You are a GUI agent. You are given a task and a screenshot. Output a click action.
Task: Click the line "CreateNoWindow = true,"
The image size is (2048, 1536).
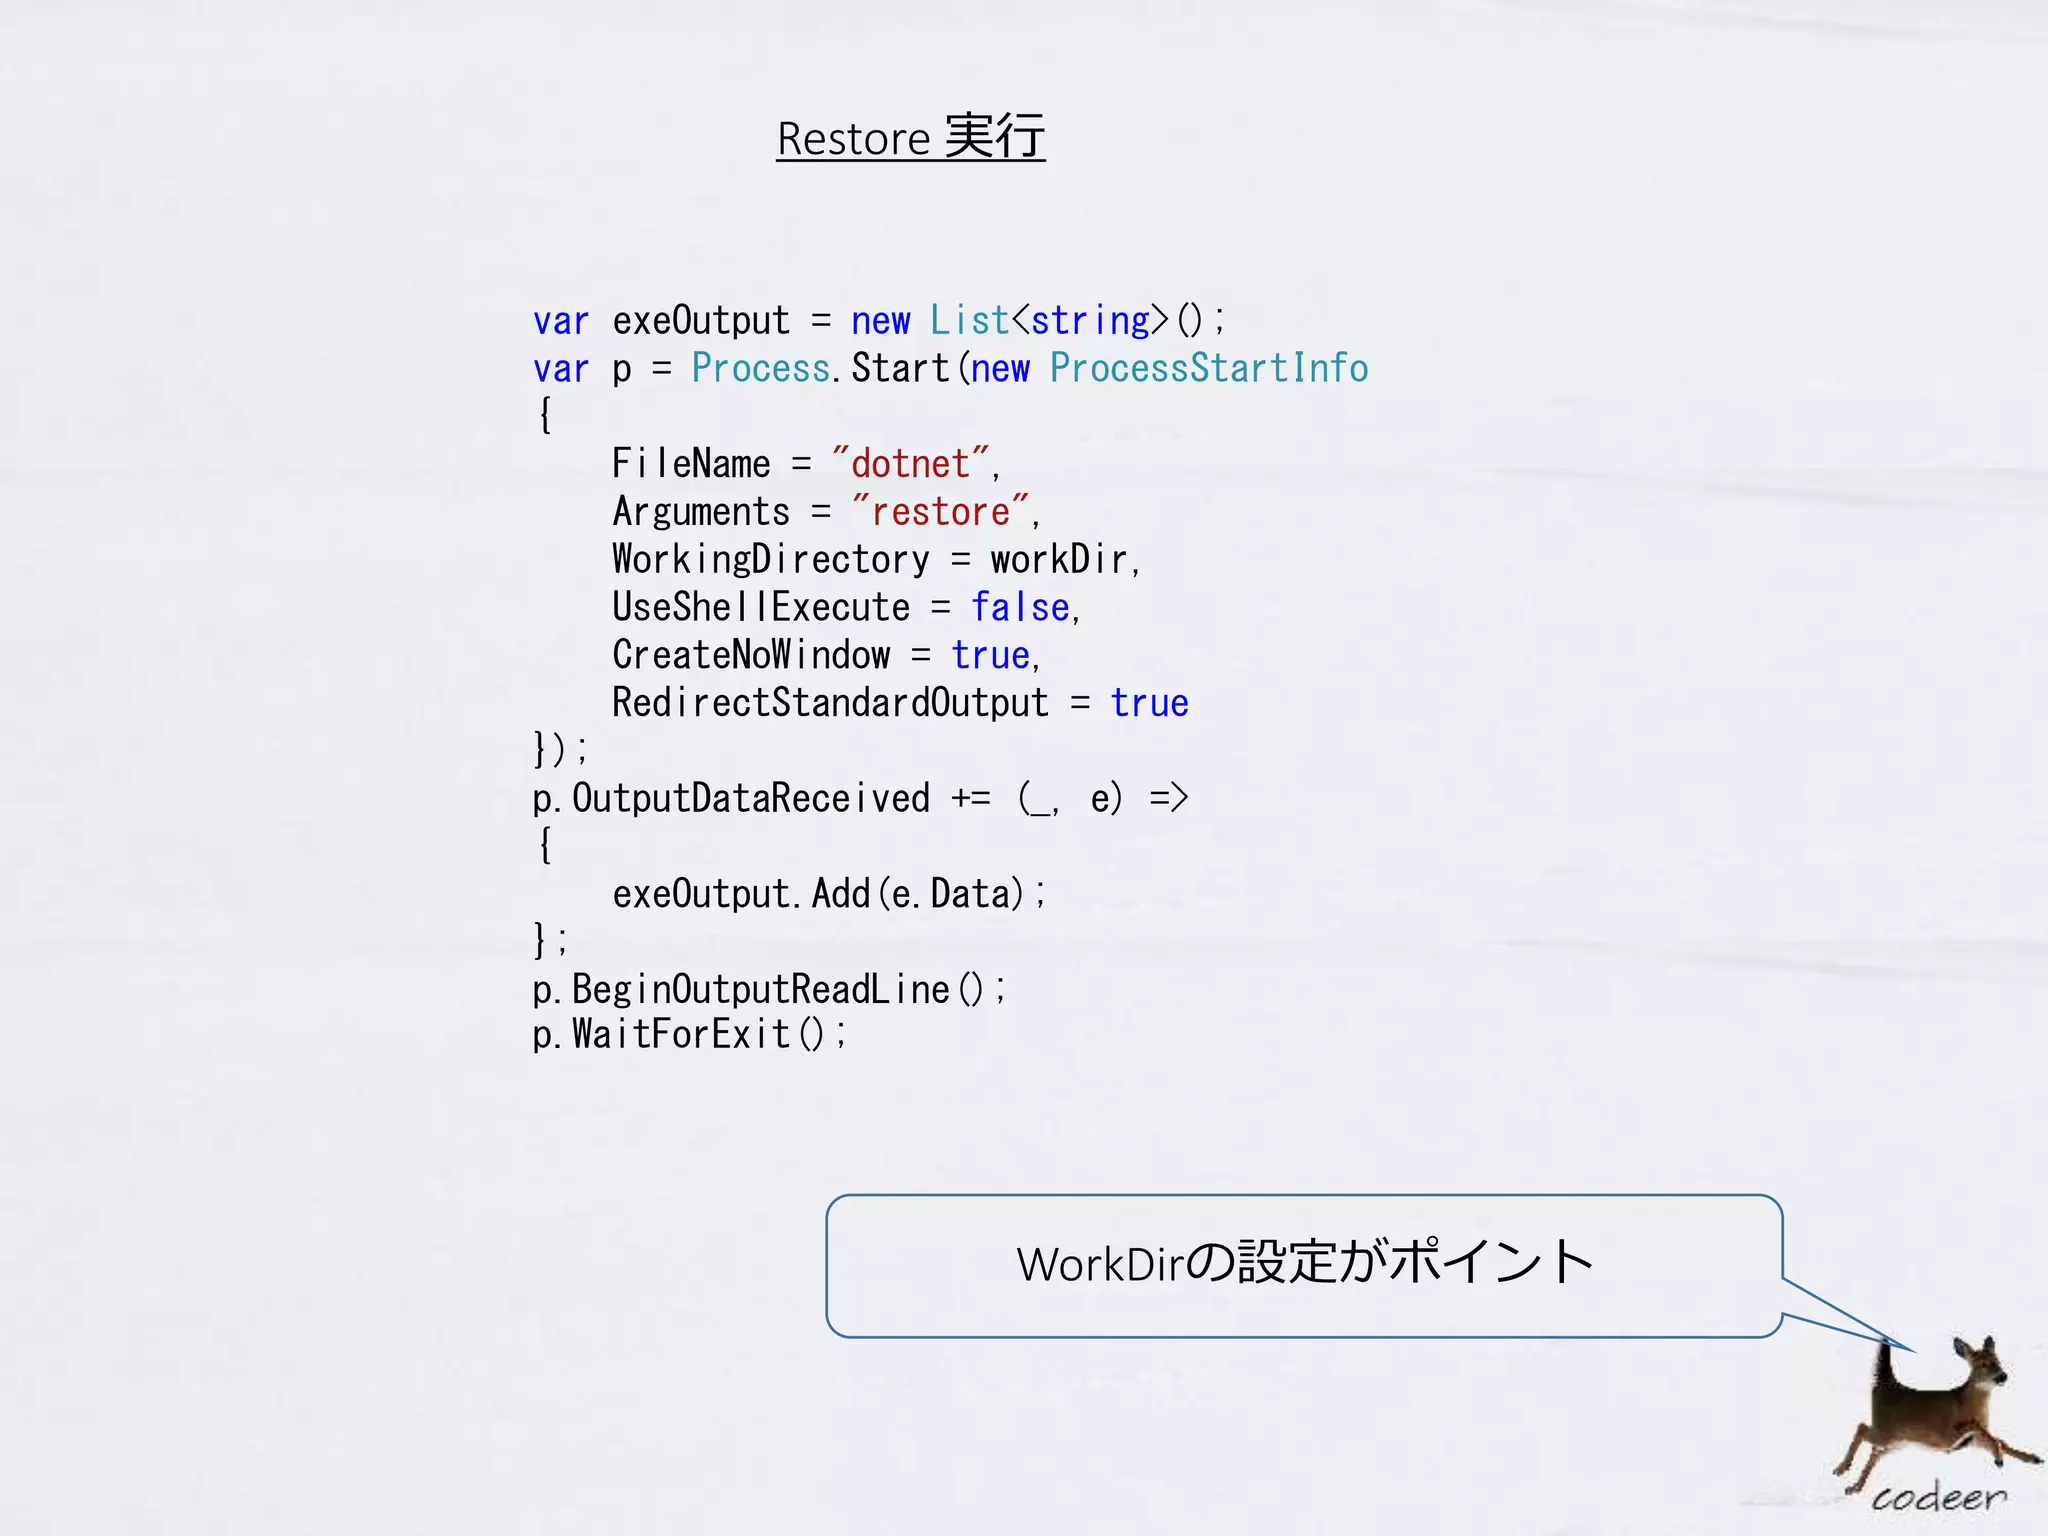coord(826,655)
